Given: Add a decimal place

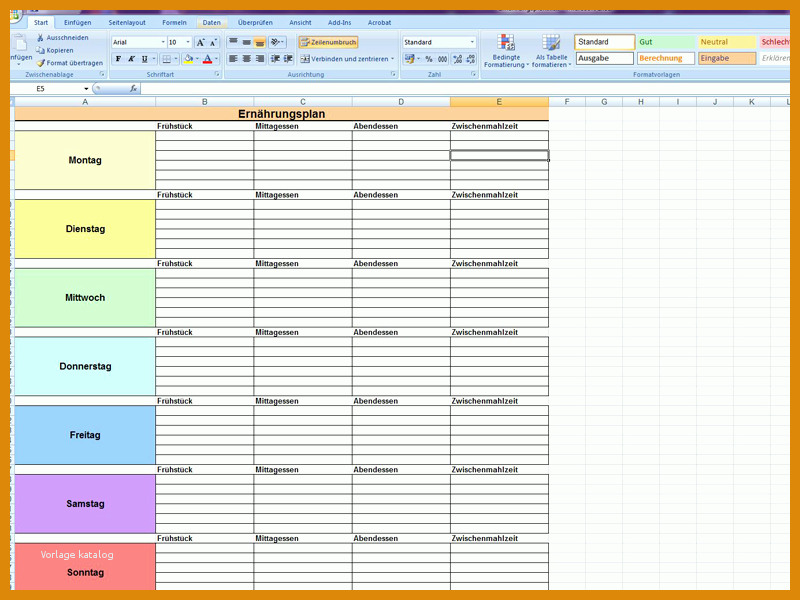Looking at the screenshot, I should pyautogui.click(x=458, y=59).
